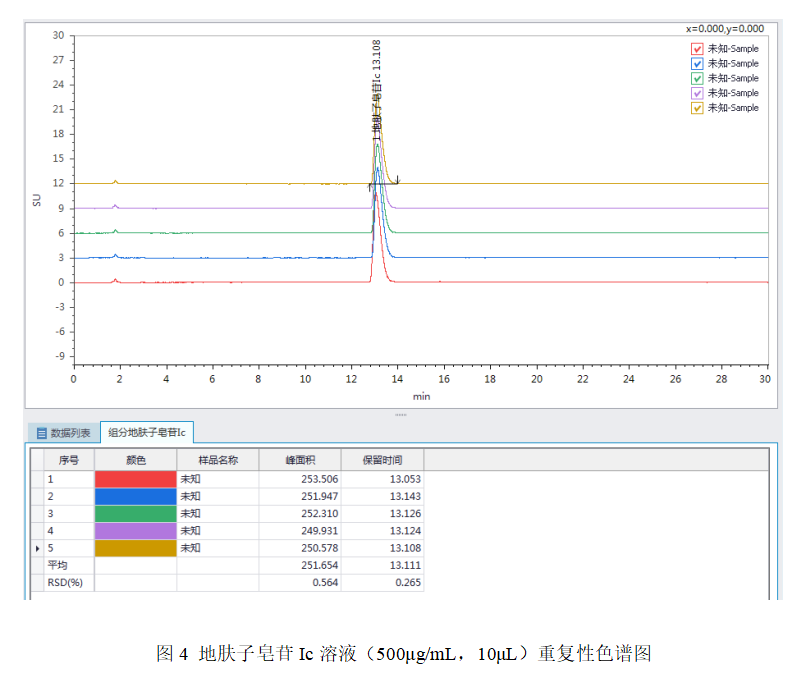Toggle the blue 未知-Sample legend checkbox
Image resolution: width=805 pixels, height=688 pixels.
[x=697, y=64]
